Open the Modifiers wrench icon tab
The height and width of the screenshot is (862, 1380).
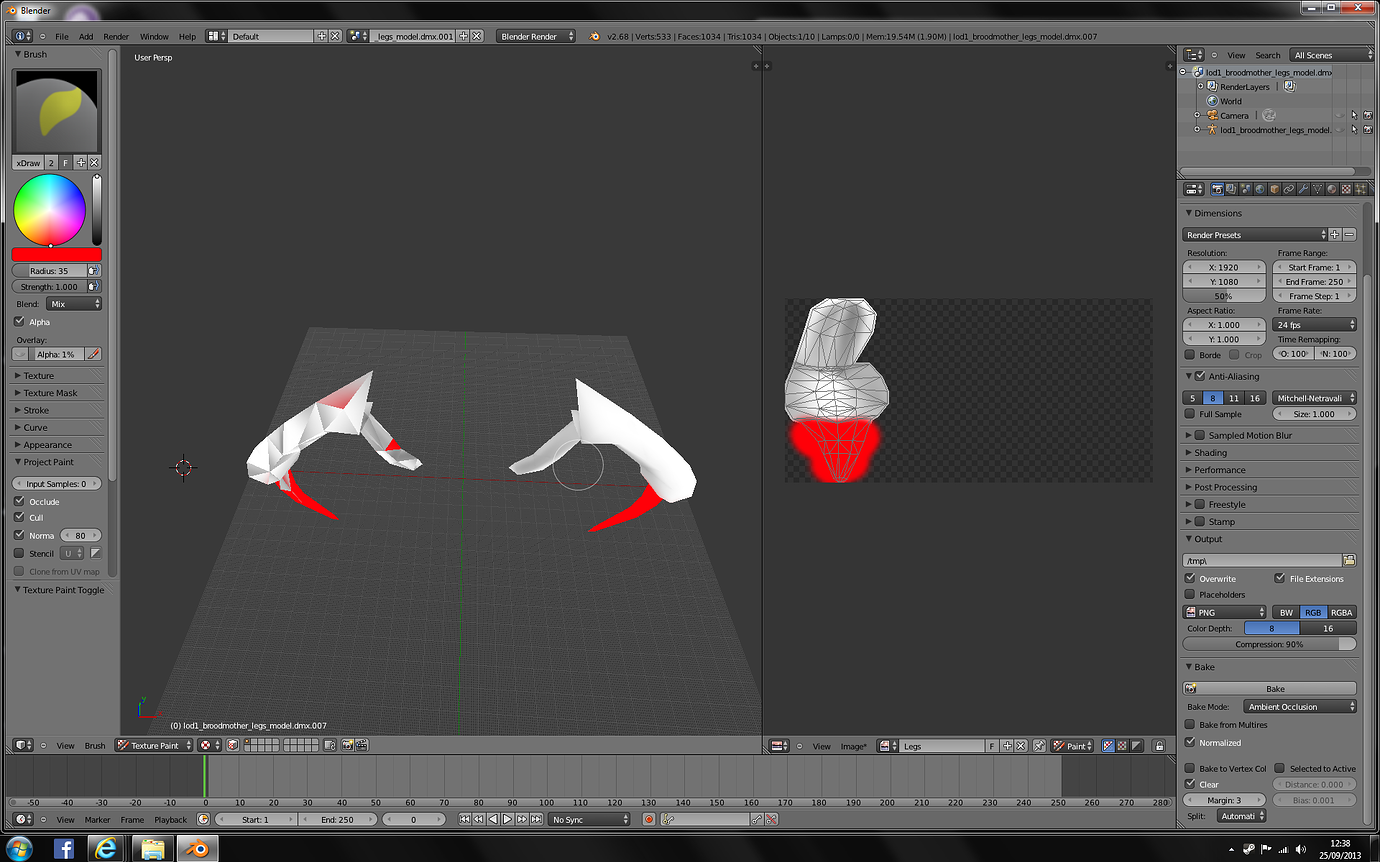coord(1304,189)
